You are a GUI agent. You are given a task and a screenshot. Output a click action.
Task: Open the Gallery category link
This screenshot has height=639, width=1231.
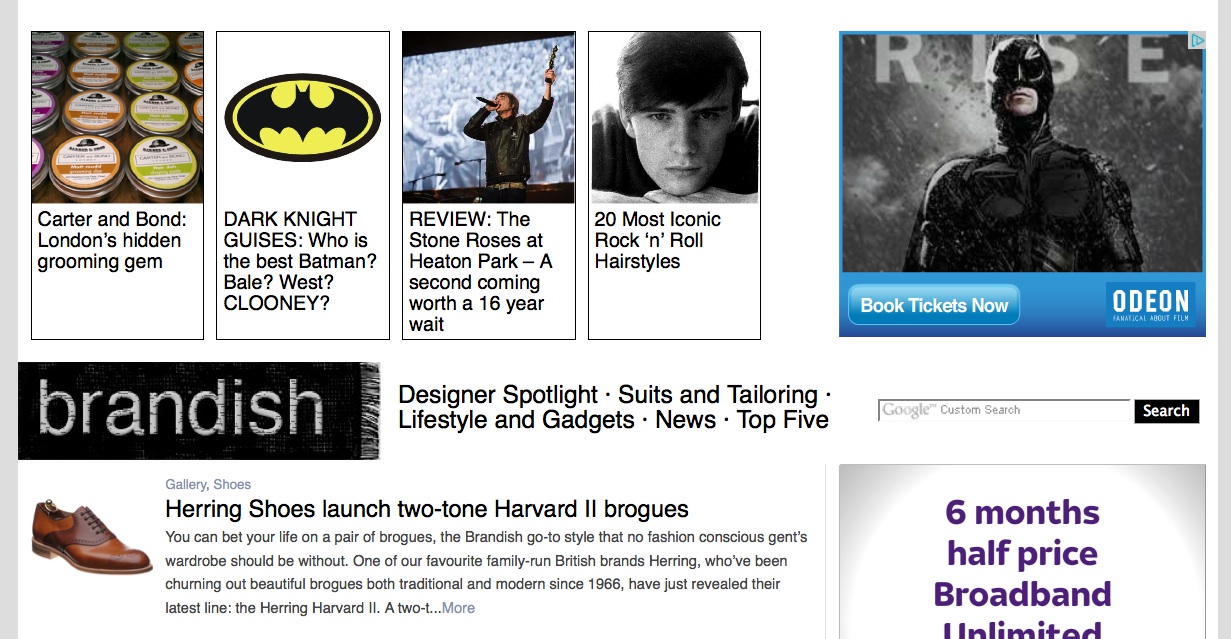click(185, 484)
